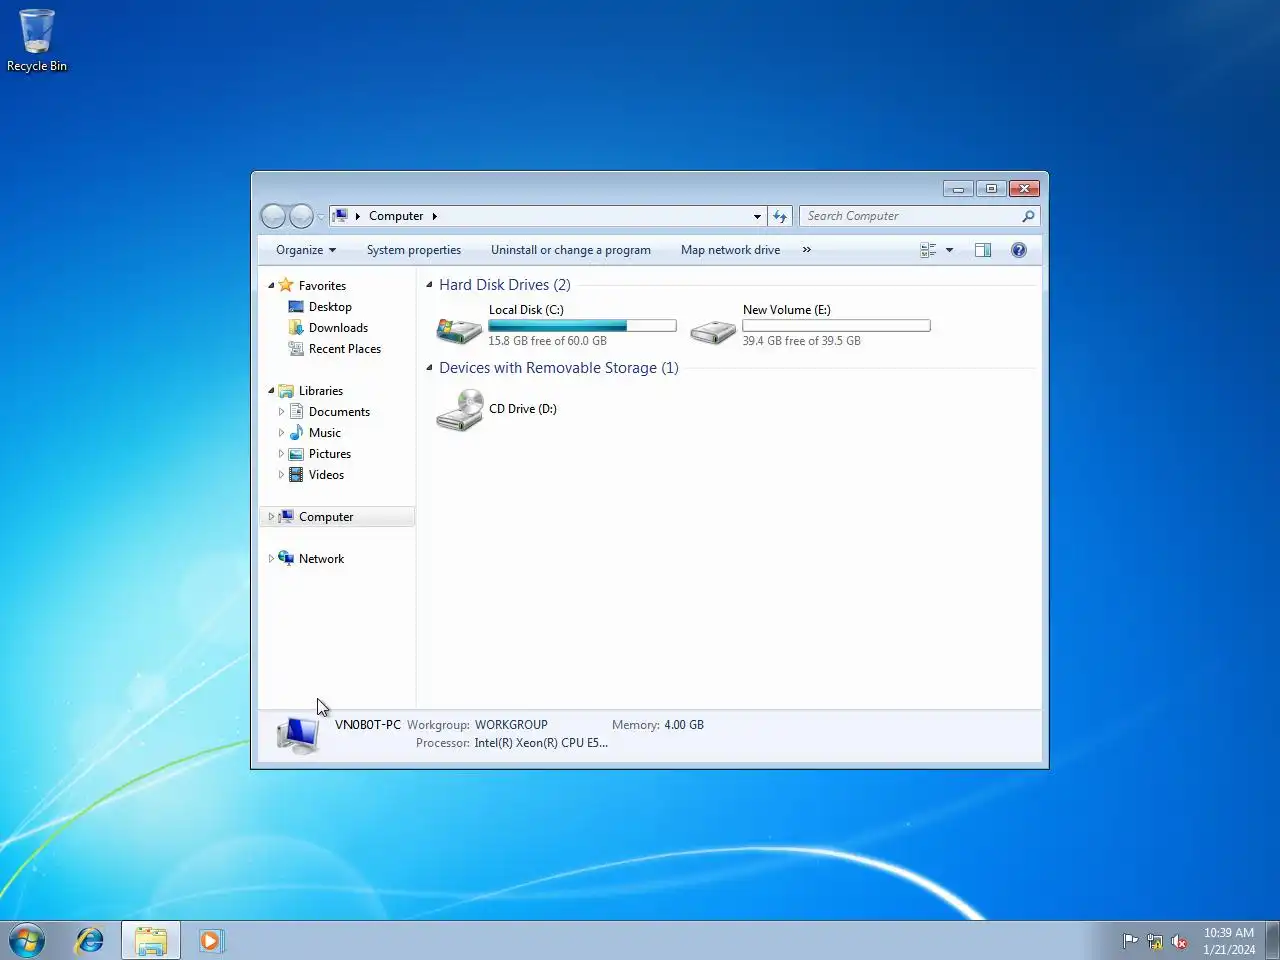Click the Refresh button beside address bar
1280x960 pixels.
[780, 216]
